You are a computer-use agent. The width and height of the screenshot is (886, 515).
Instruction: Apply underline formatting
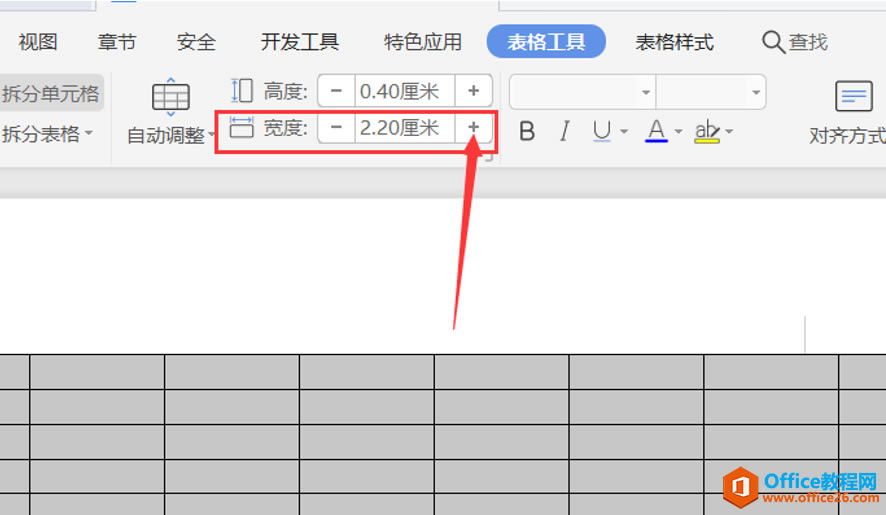coord(602,131)
